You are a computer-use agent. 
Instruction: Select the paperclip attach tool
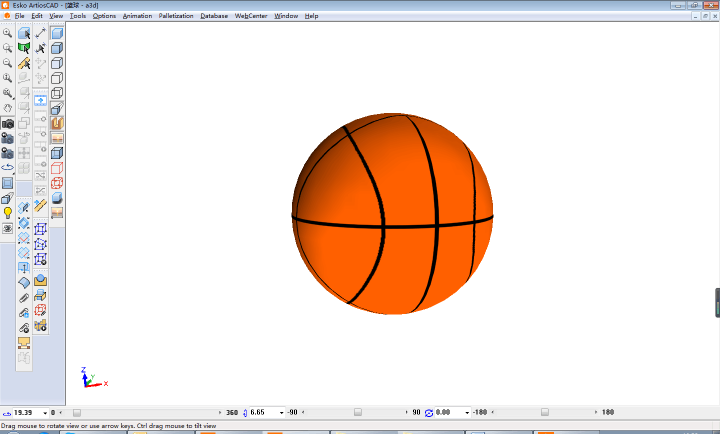[24, 297]
